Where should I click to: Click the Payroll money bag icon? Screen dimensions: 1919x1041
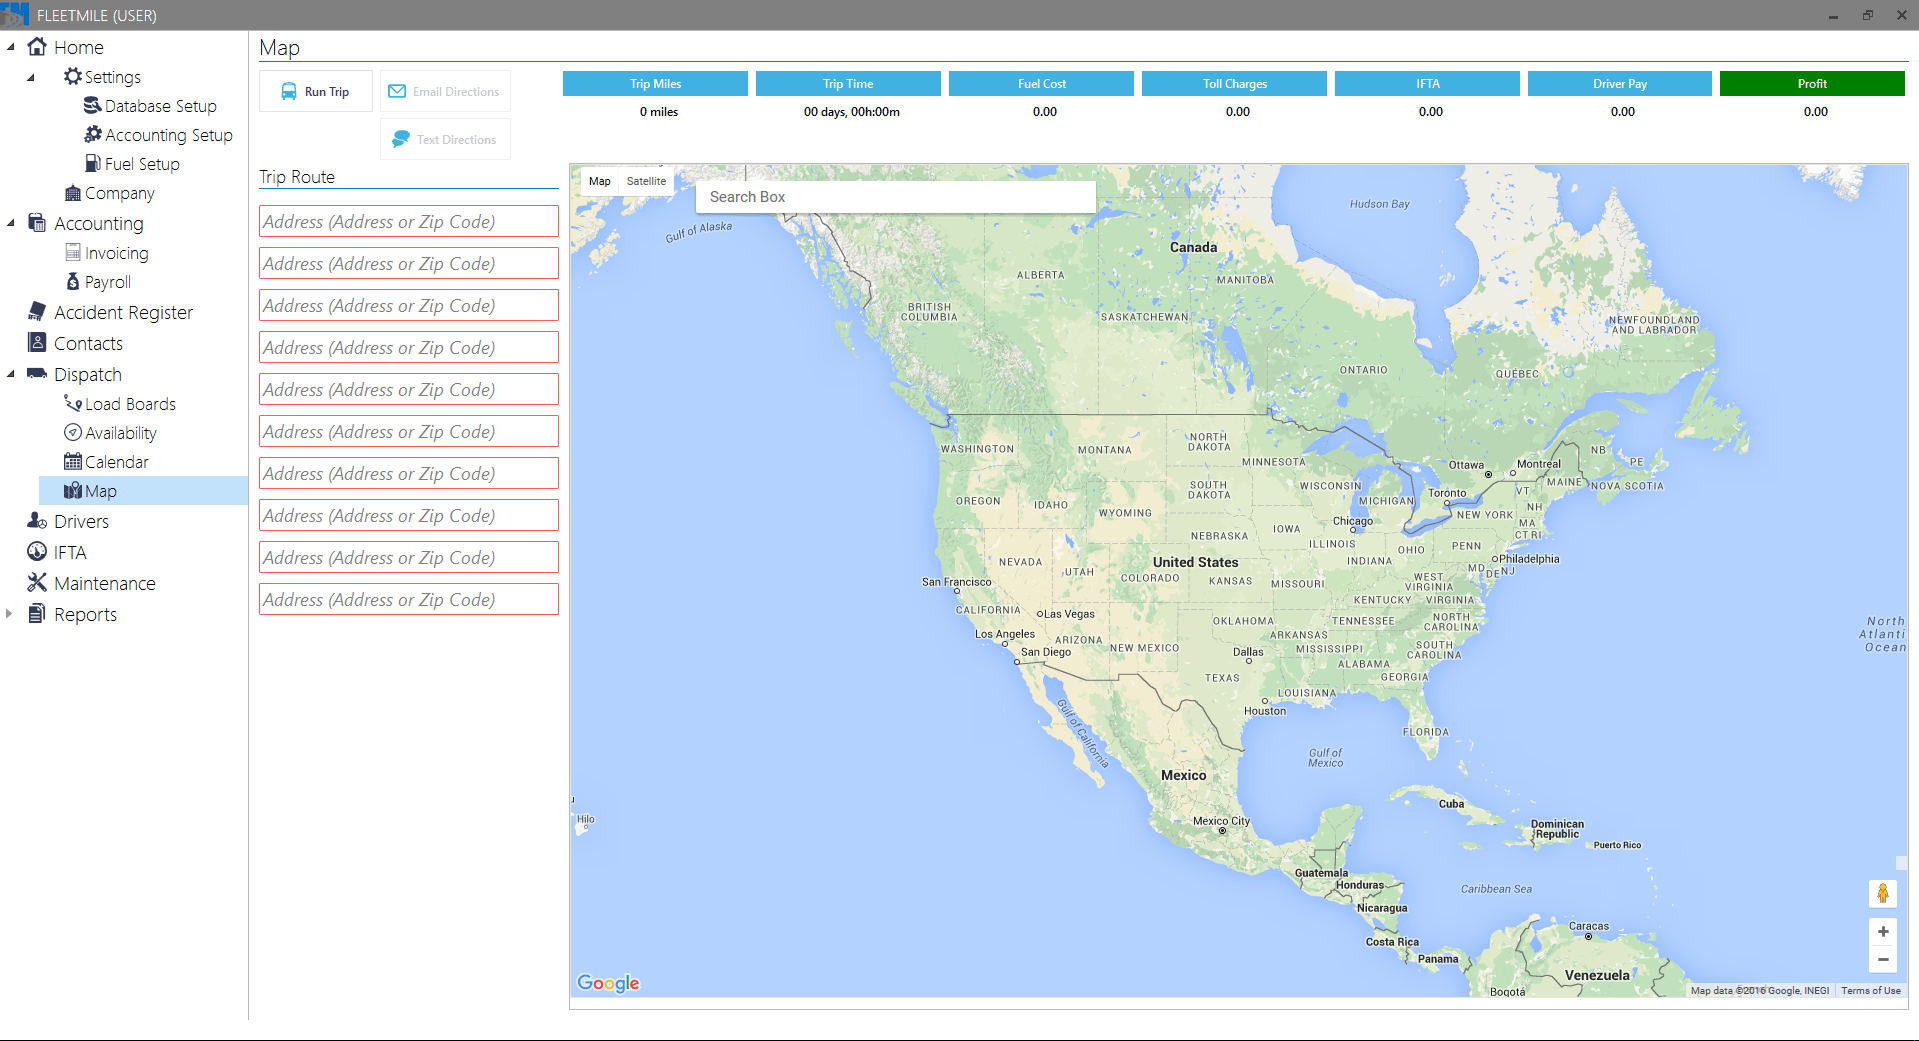pyautogui.click(x=73, y=281)
